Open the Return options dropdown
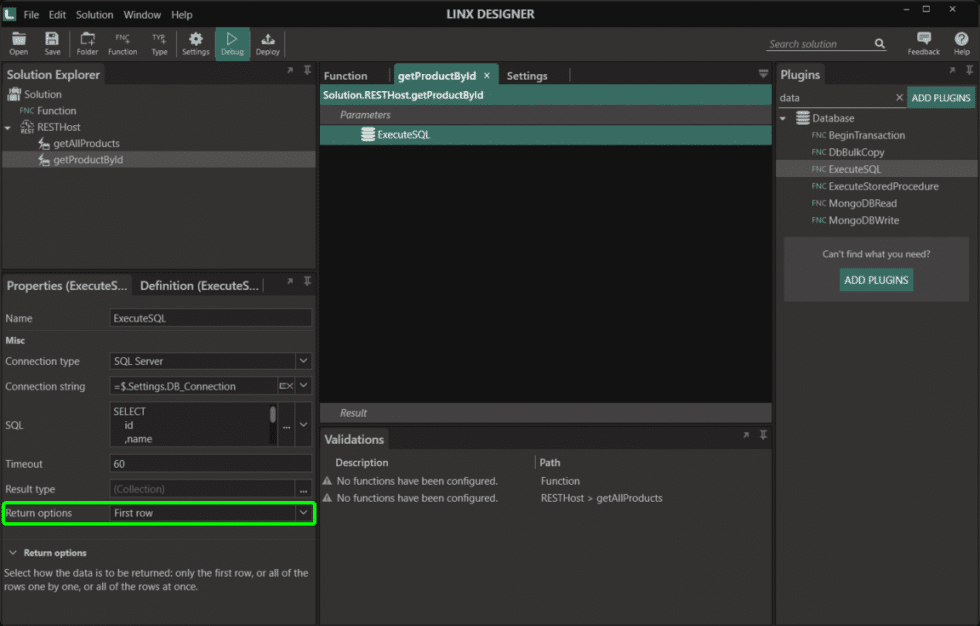The image size is (980, 626). (303, 513)
